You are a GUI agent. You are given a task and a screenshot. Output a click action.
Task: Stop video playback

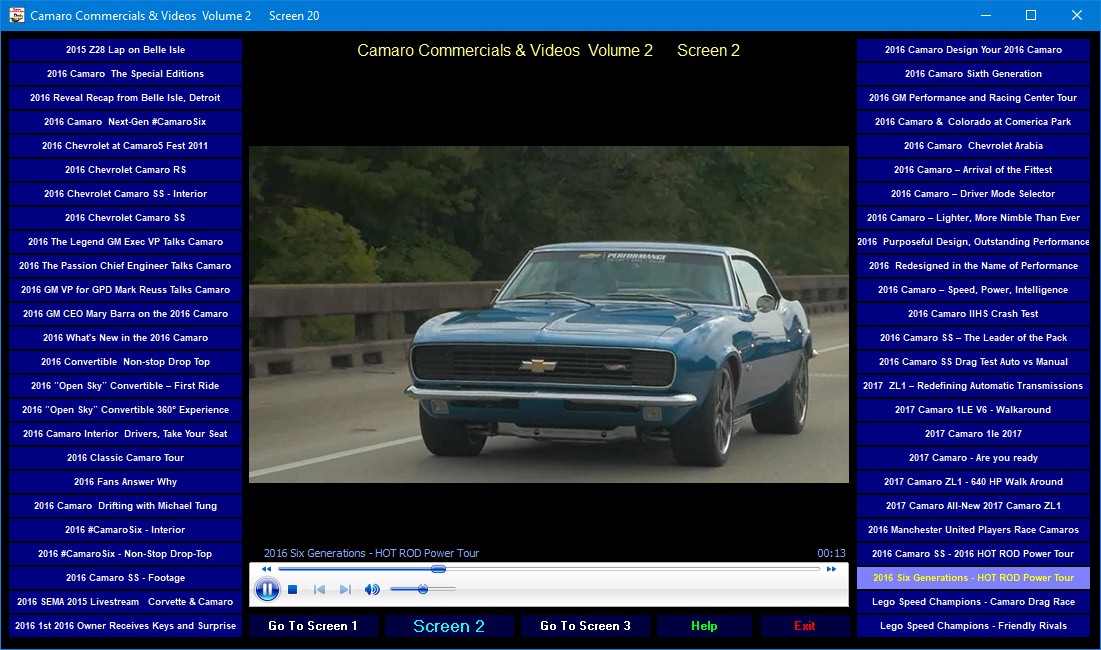(x=293, y=590)
